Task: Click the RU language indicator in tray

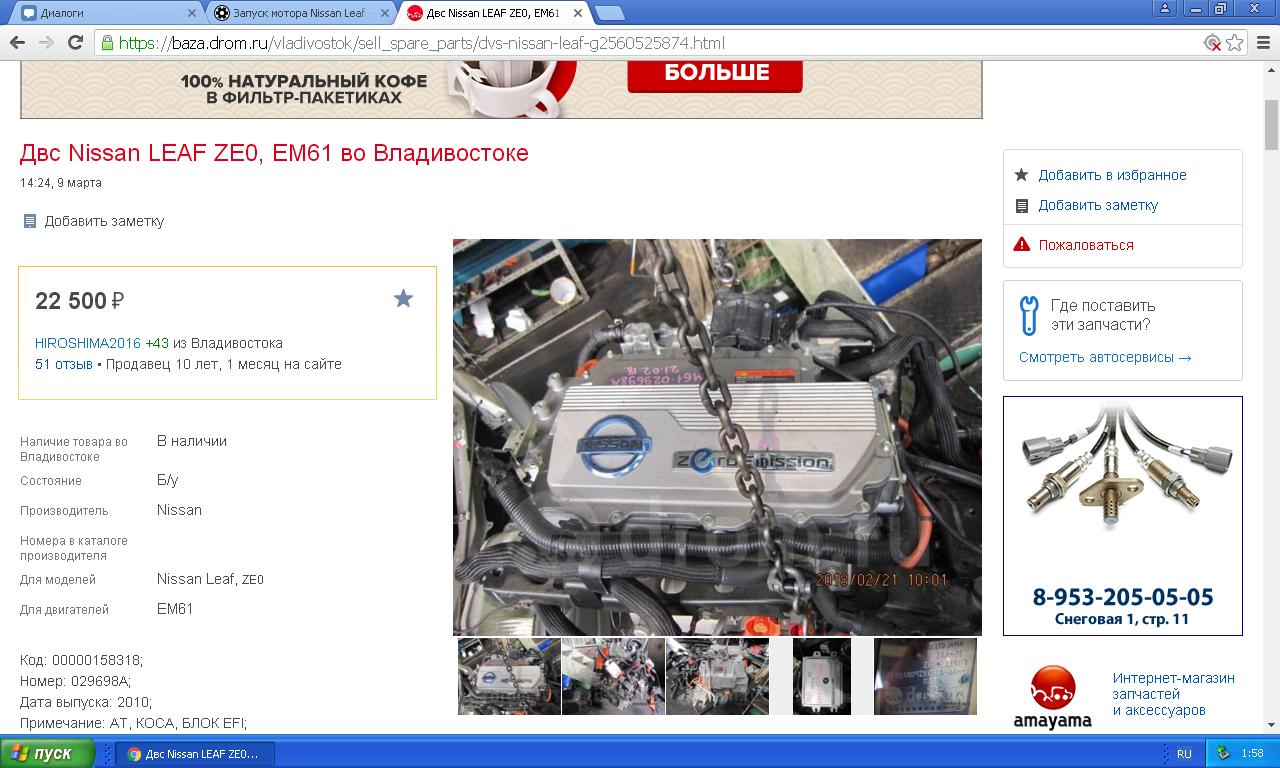Action: (1184, 754)
